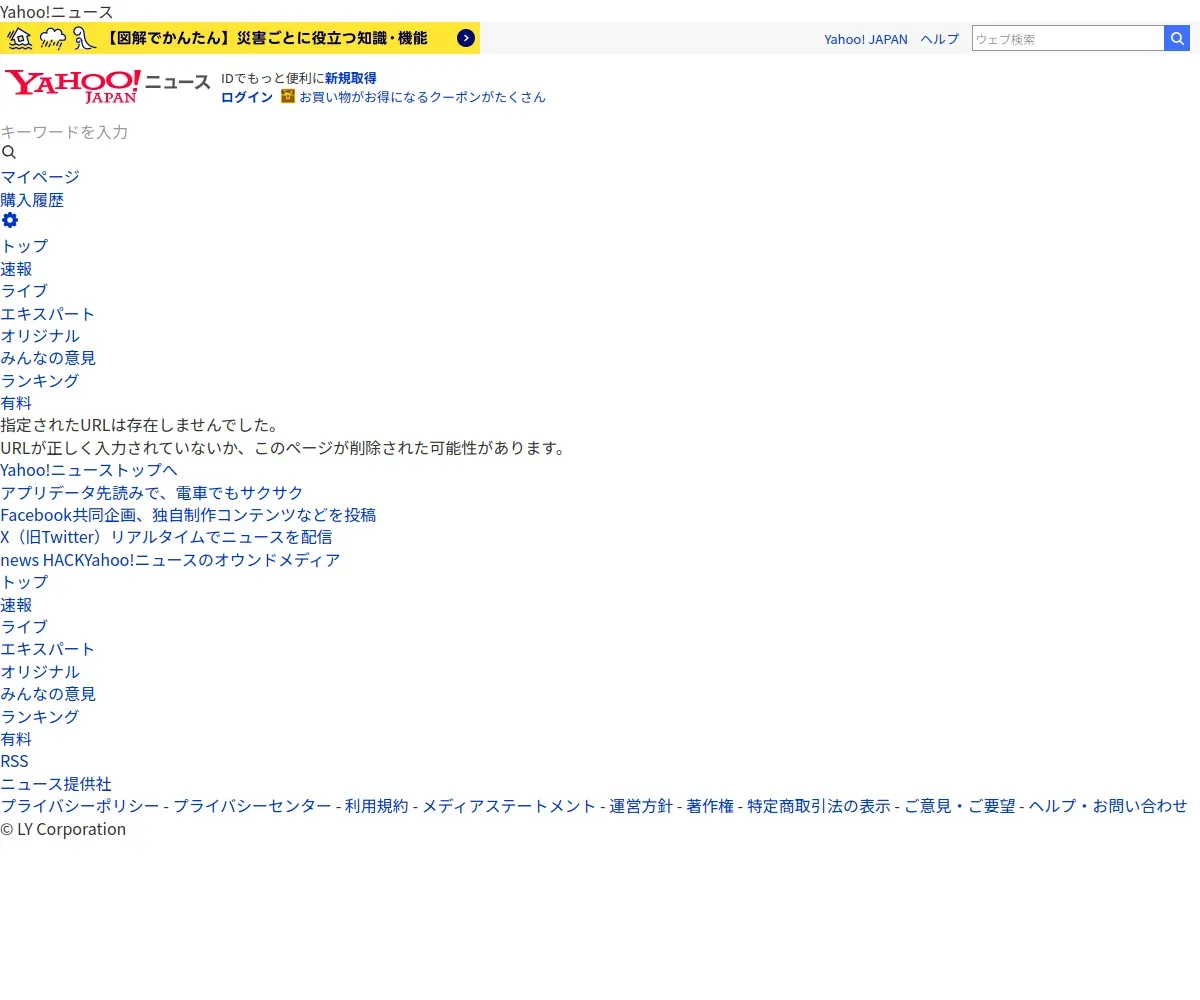Viewport: 1200px width, 1000px height.
Task: Open 特定商取引法の表示 footer link
Action: coord(819,806)
